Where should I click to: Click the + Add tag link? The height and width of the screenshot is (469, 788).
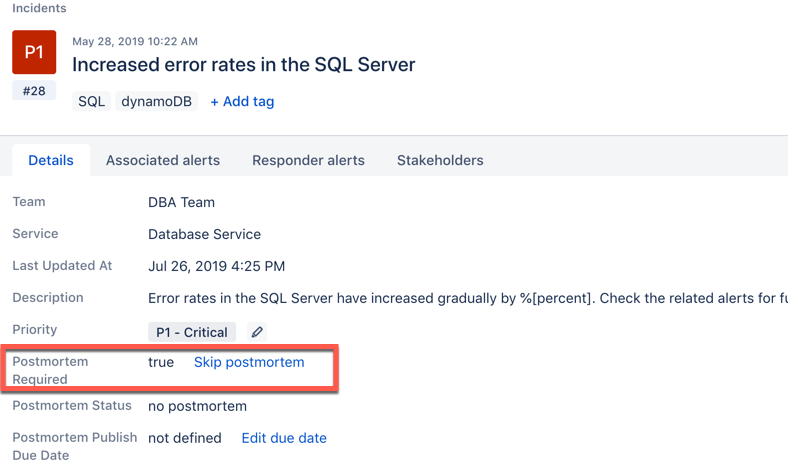click(242, 101)
